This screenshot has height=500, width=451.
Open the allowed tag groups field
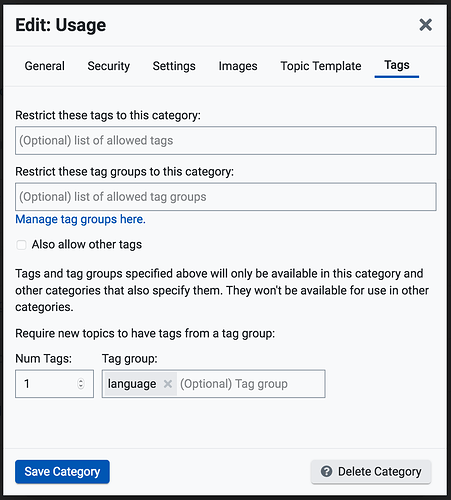226,197
